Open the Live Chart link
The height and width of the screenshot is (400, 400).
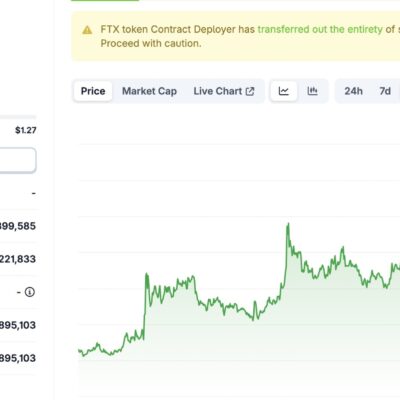pyautogui.click(x=224, y=91)
